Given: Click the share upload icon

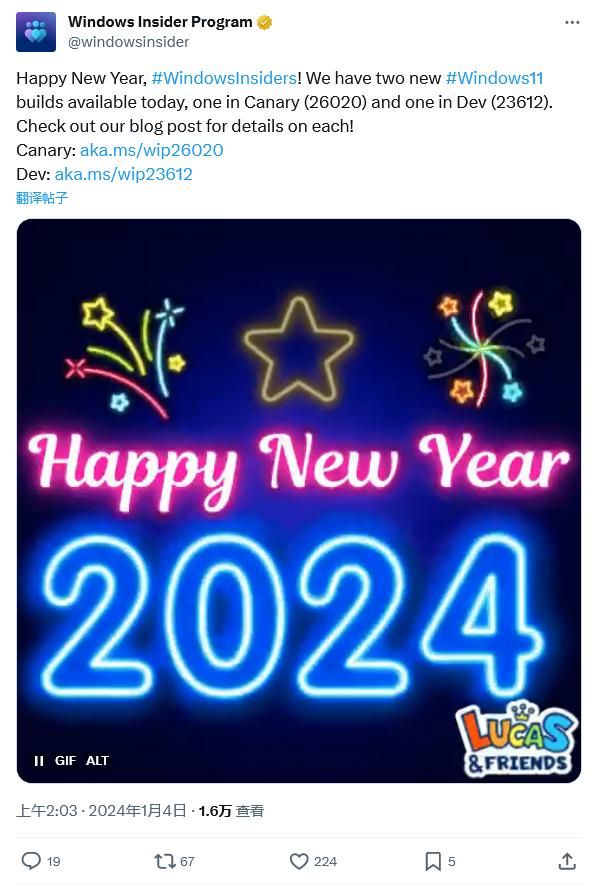Looking at the screenshot, I should [x=567, y=861].
